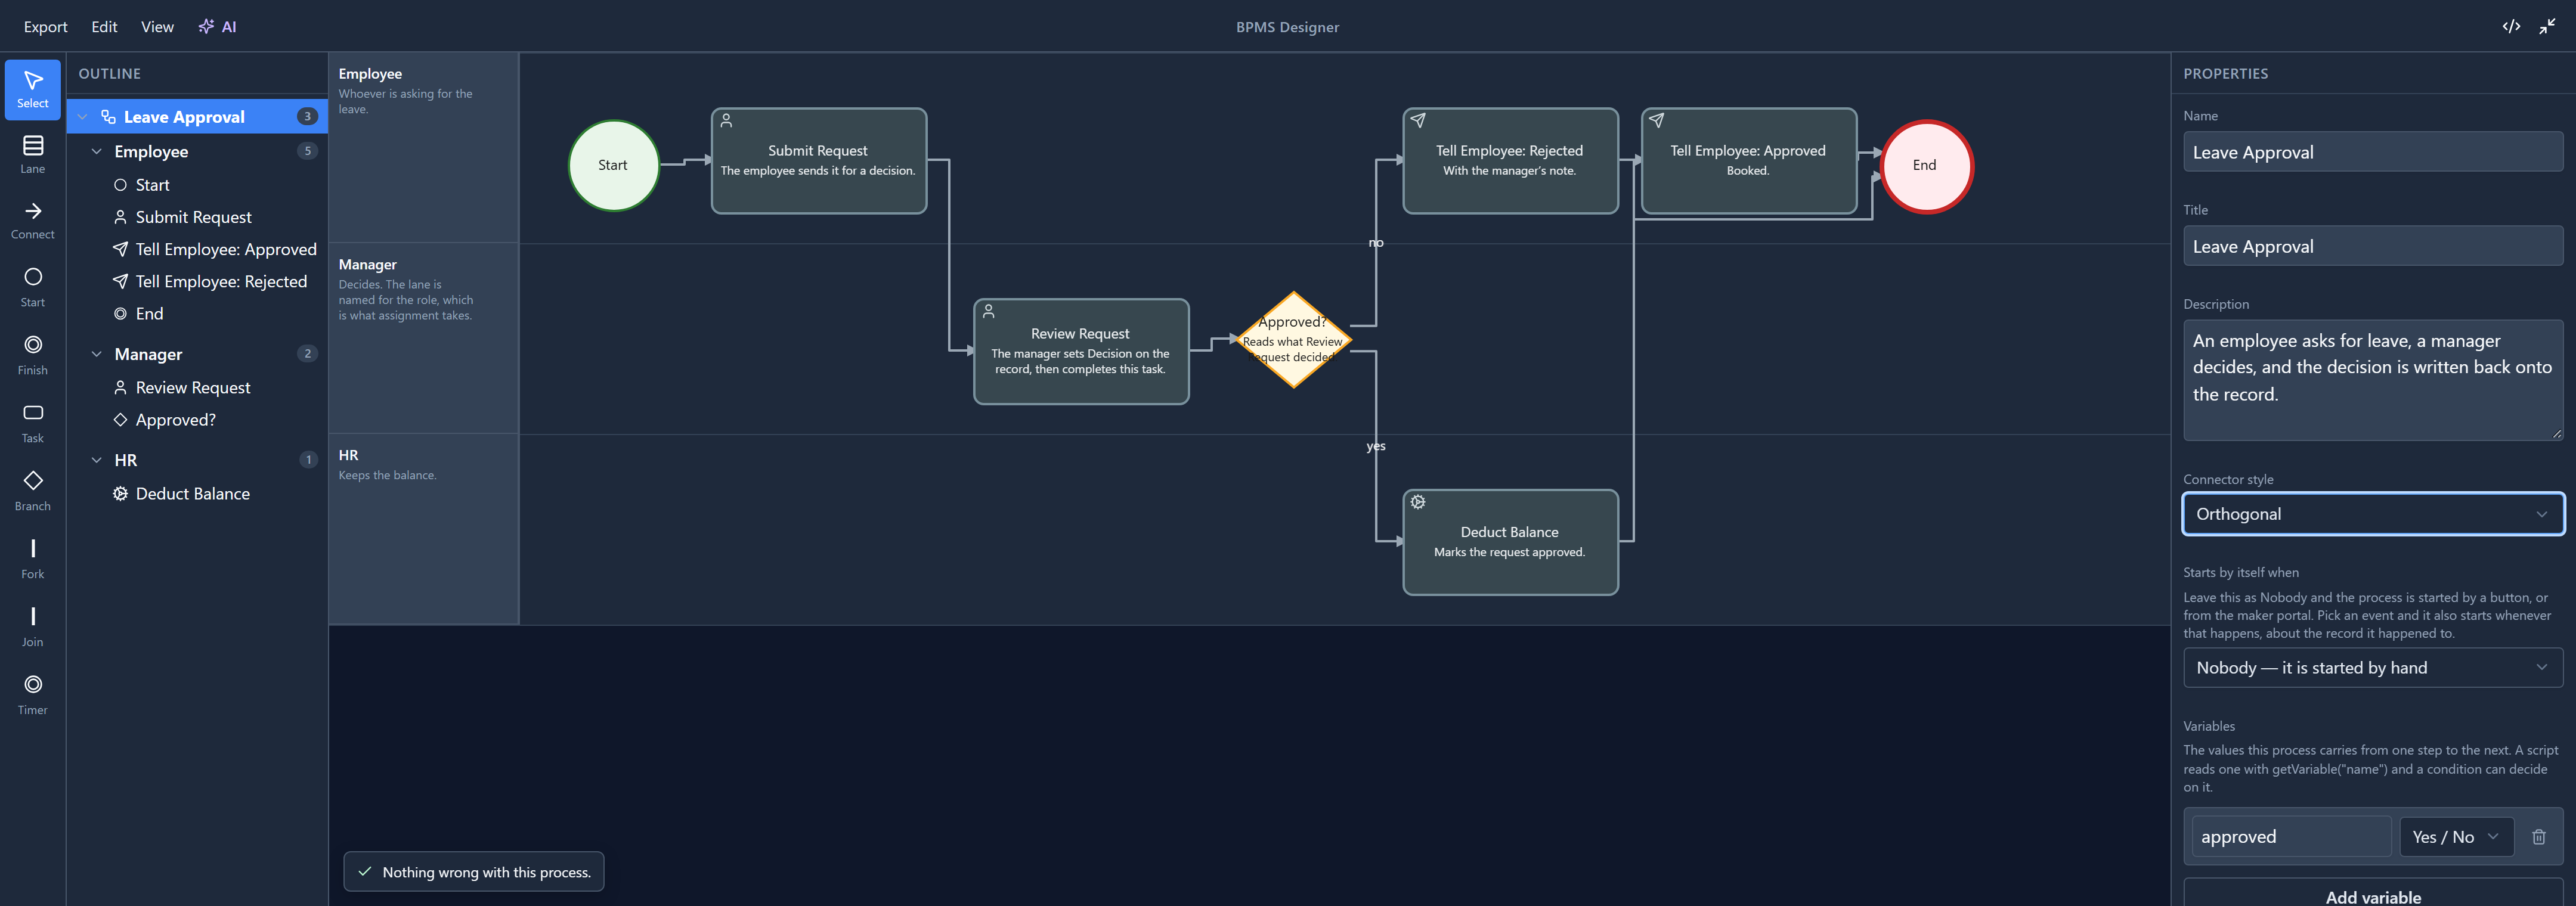Click the HR lane header
2576x906 pixels.
click(424, 529)
